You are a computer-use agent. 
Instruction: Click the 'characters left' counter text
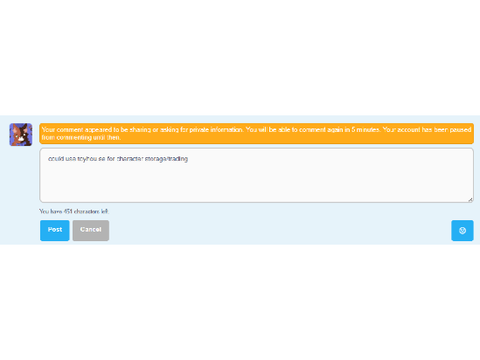(74, 211)
